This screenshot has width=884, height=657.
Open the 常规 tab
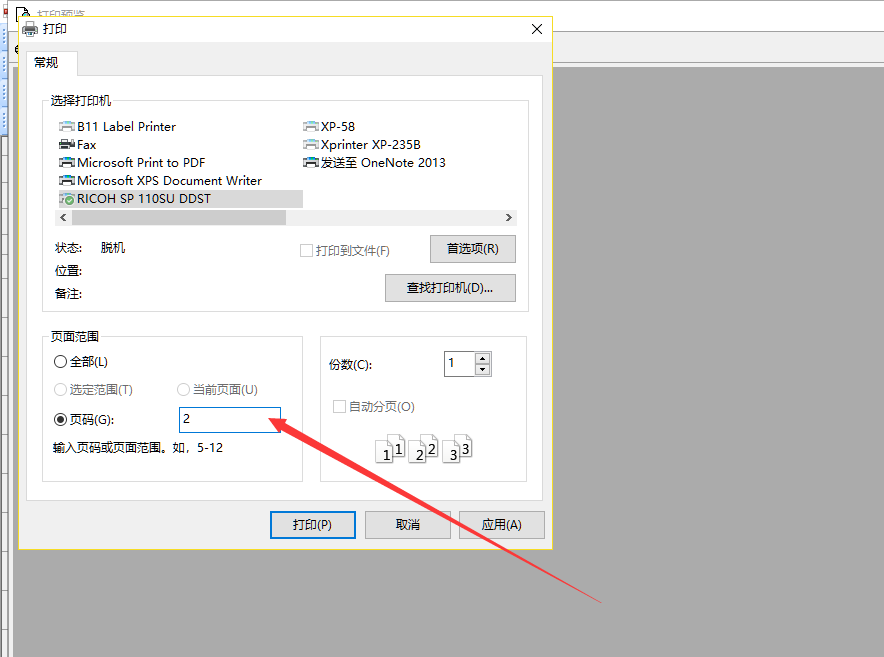click(x=47, y=63)
